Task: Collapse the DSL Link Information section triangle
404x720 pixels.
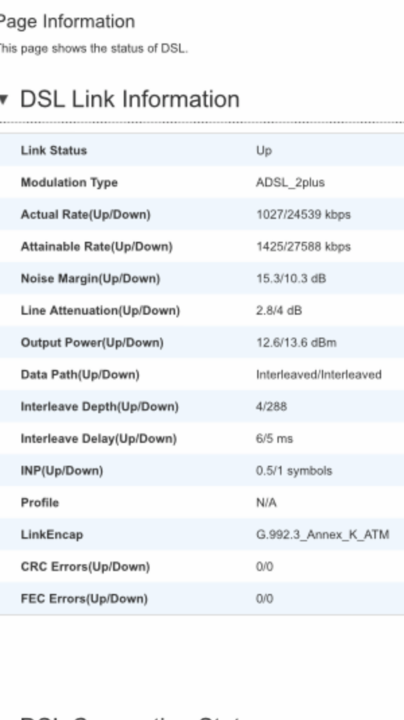Action: pos(4,99)
